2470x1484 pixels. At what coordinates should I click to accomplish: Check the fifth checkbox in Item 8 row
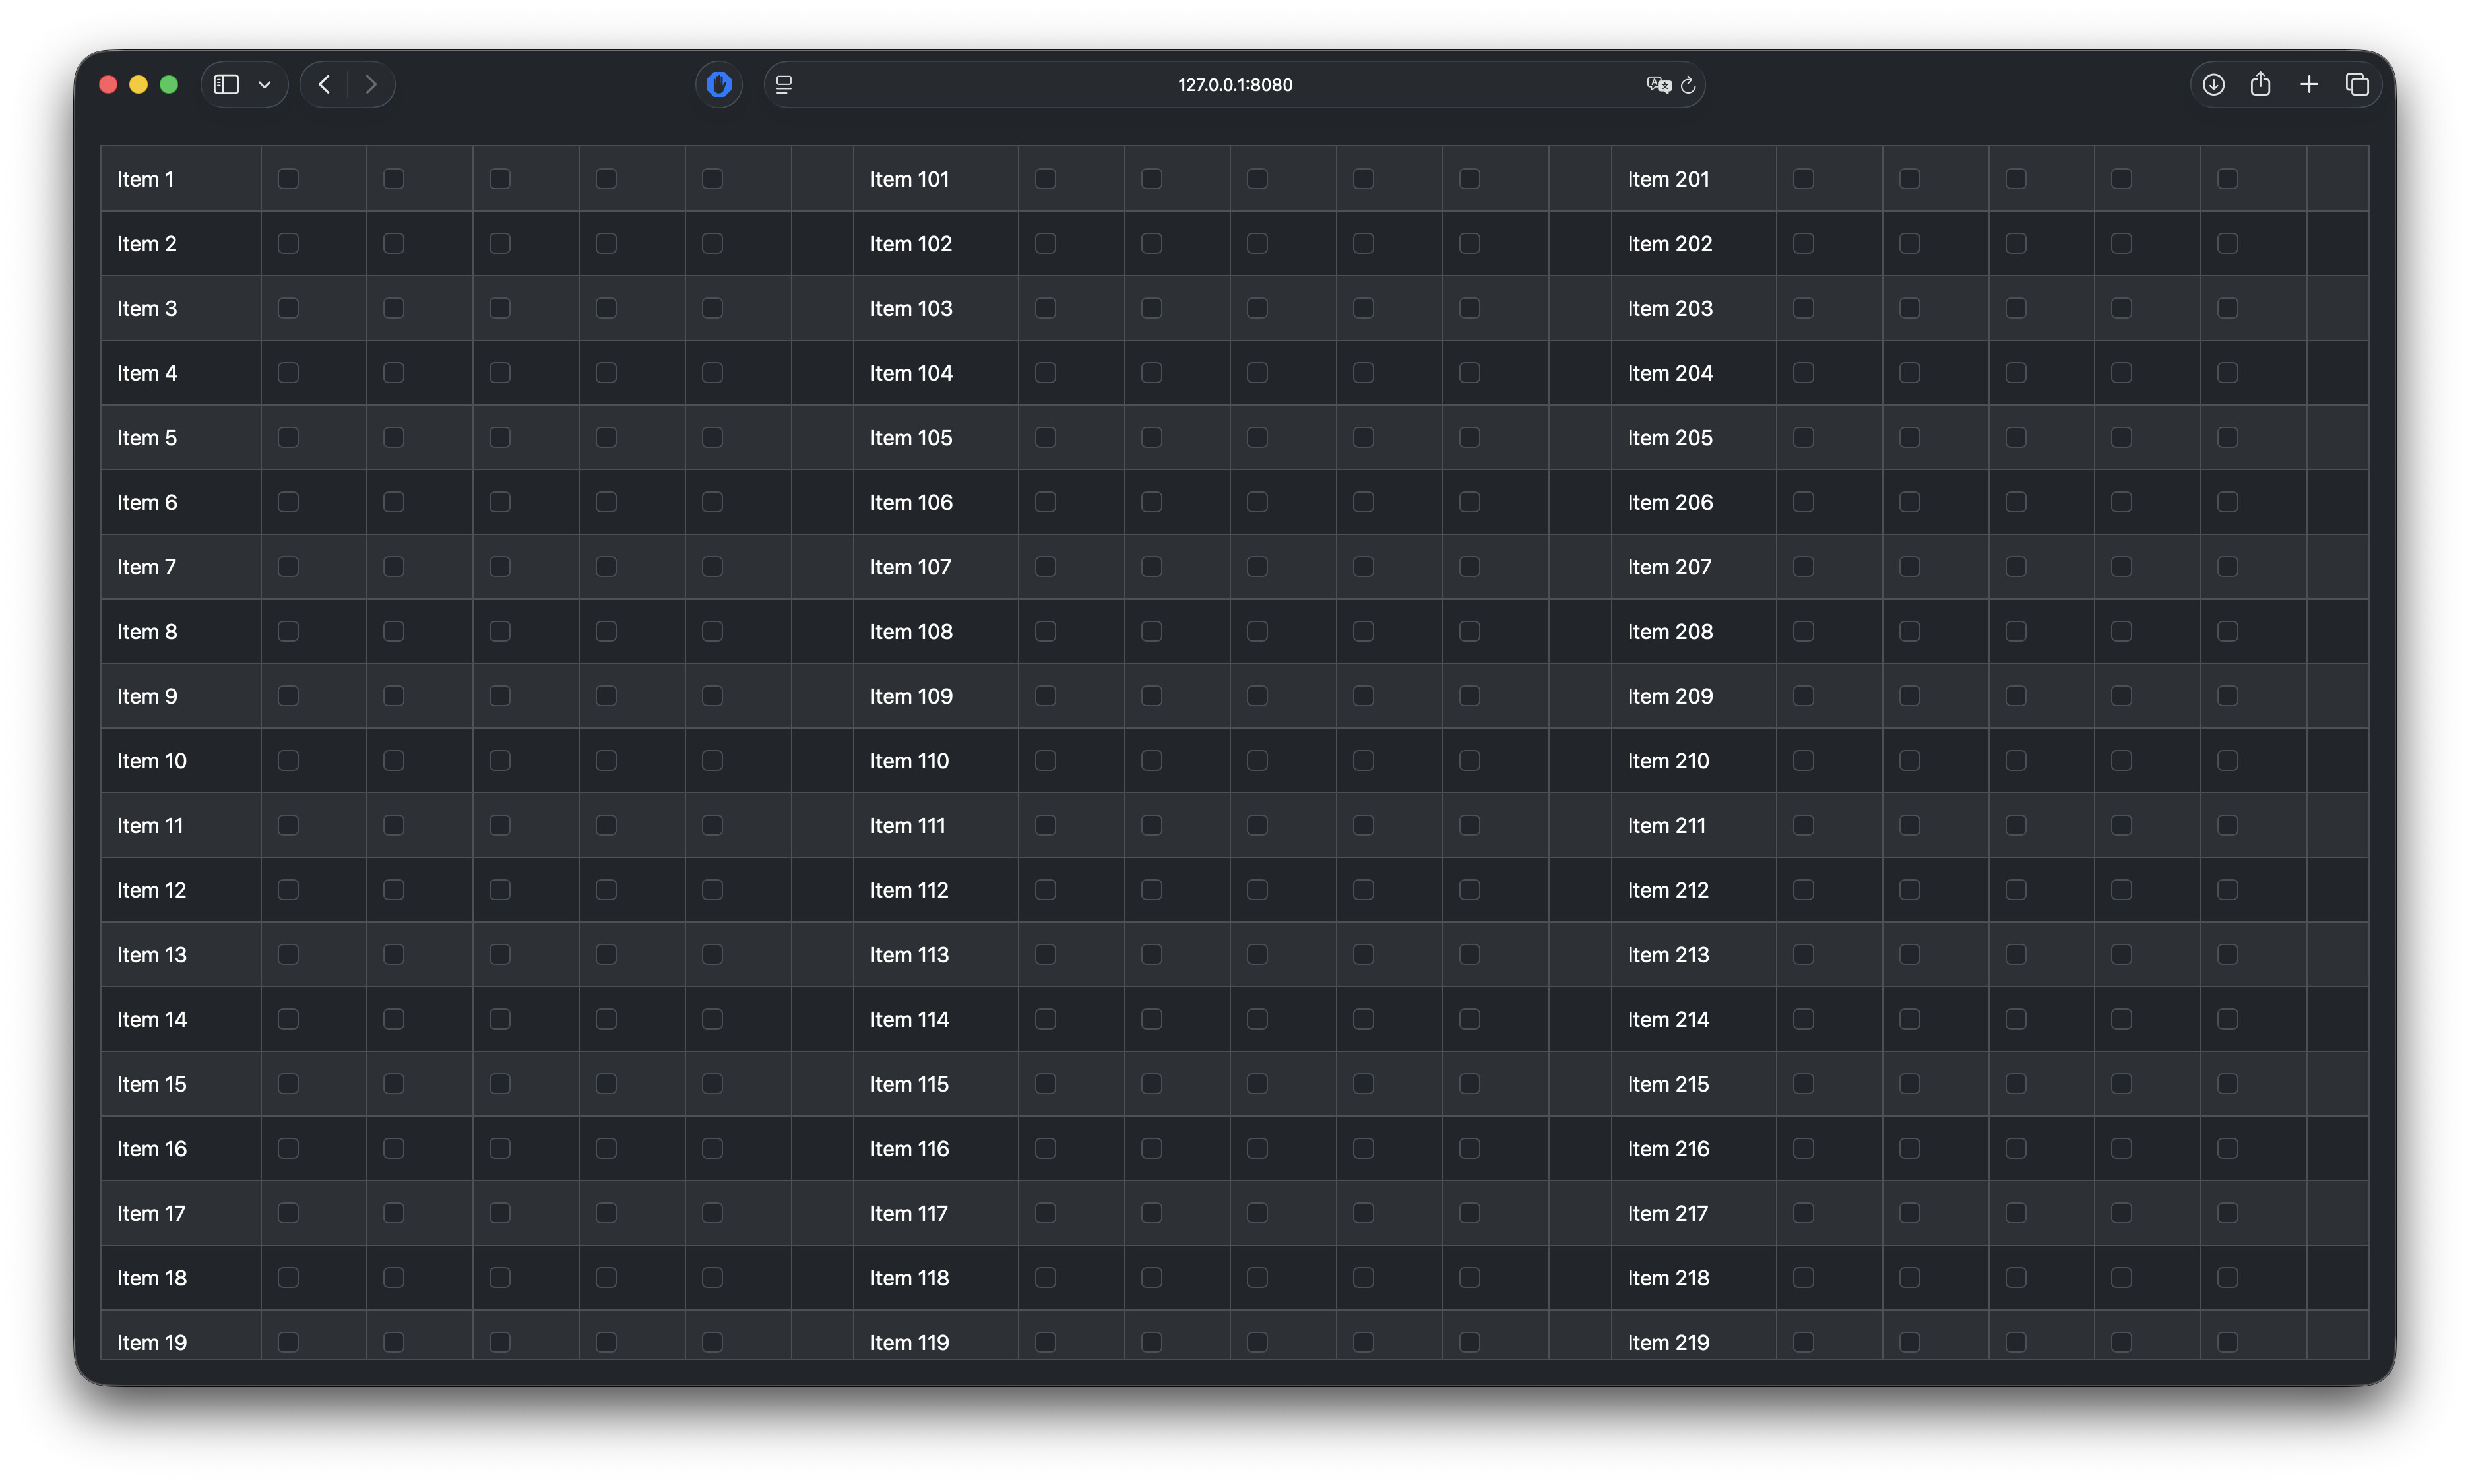click(x=712, y=631)
